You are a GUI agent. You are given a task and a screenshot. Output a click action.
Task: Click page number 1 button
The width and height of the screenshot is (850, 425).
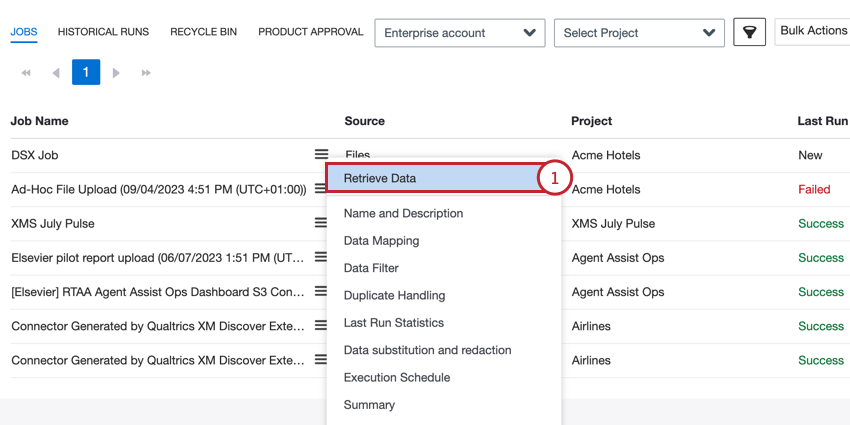click(x=86, y=73)
